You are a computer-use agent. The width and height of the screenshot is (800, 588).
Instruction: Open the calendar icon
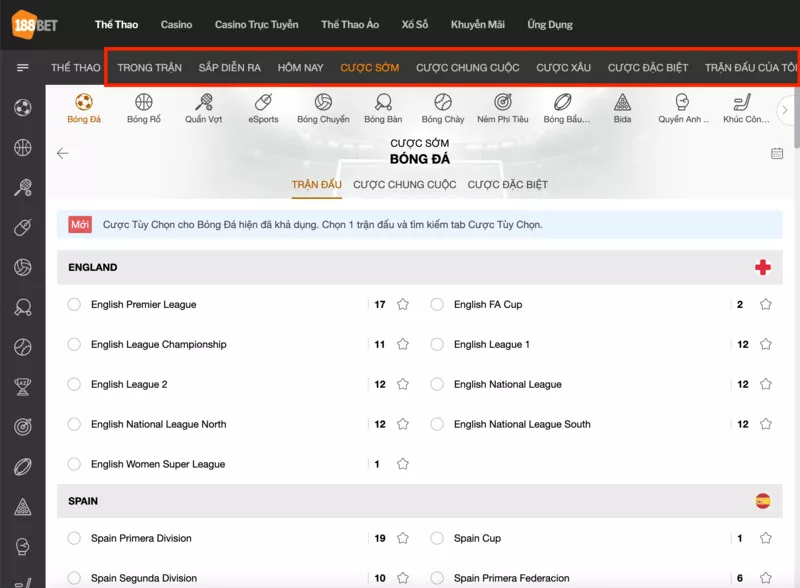[x=777, y=153]
